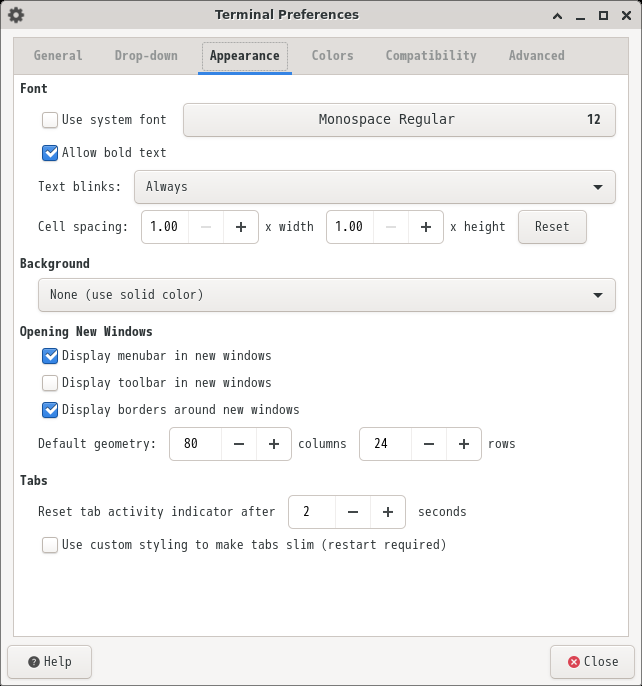Increase default geometry columns with plus icon
Image resolution: width=642 pixels, height=686 pixels.
(x=274, y=444)
